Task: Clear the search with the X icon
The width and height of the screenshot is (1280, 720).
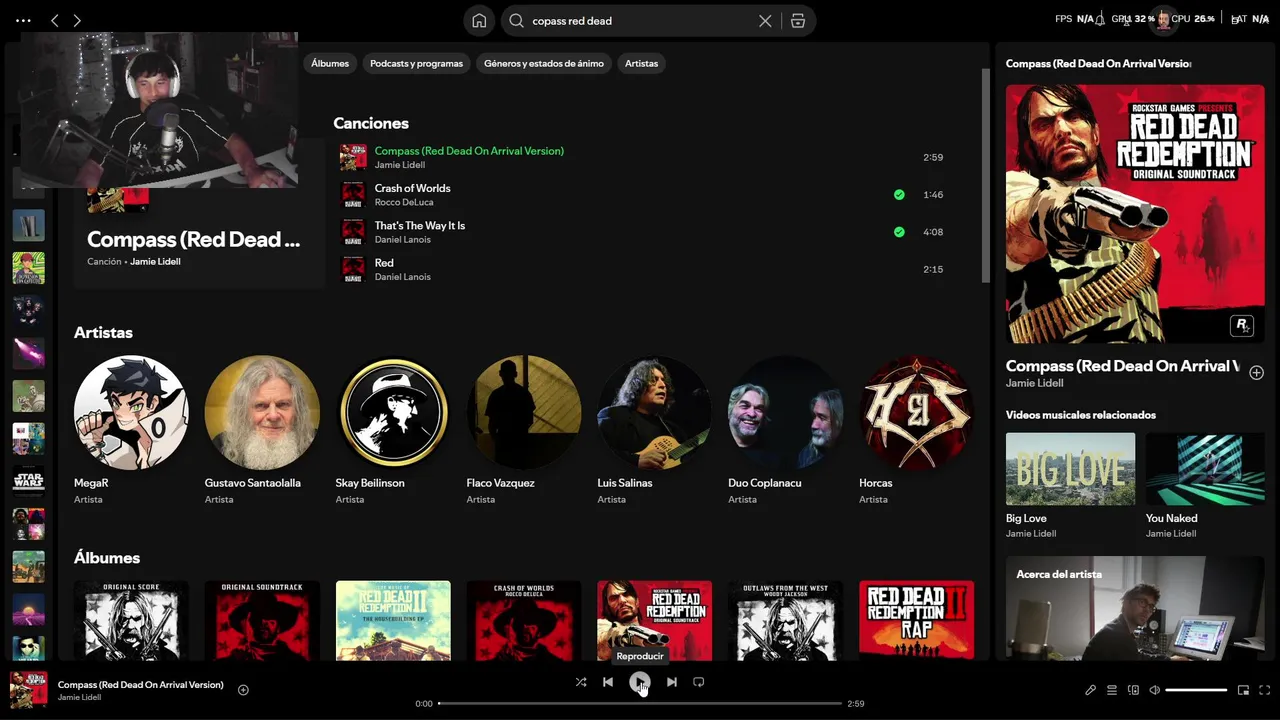Action: pyautogui.click(x=765, y=20)
